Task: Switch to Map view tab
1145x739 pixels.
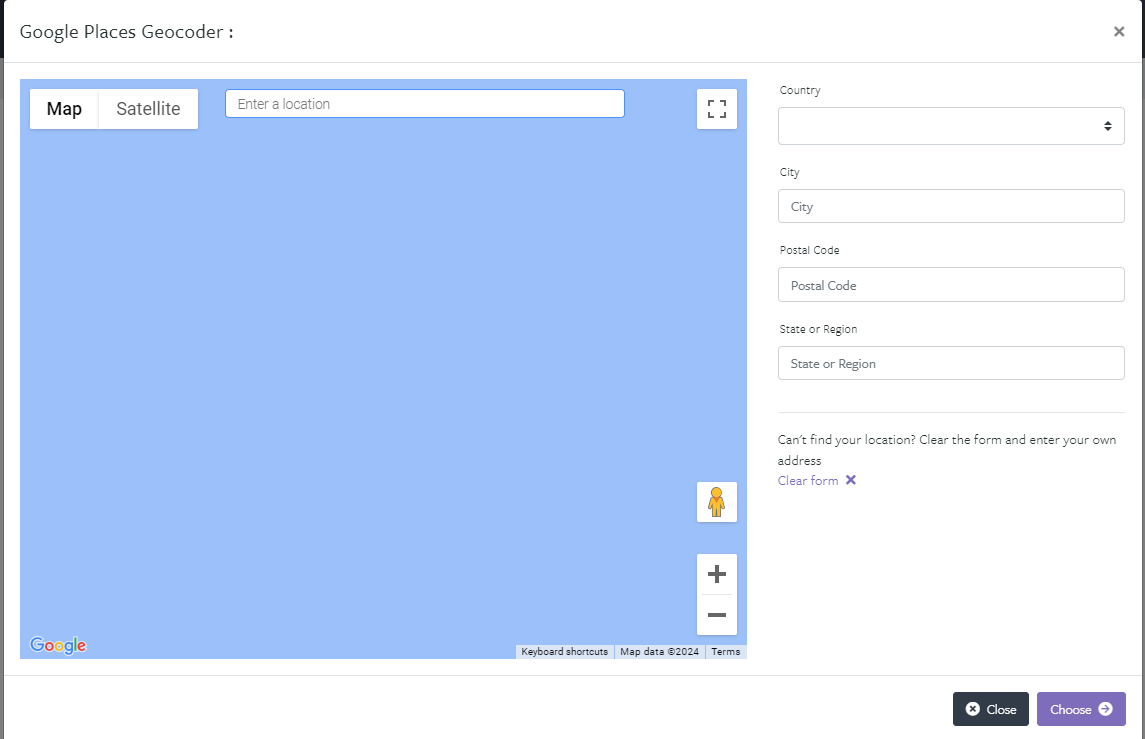Action: pyautogui.click(x=64, y=109)
